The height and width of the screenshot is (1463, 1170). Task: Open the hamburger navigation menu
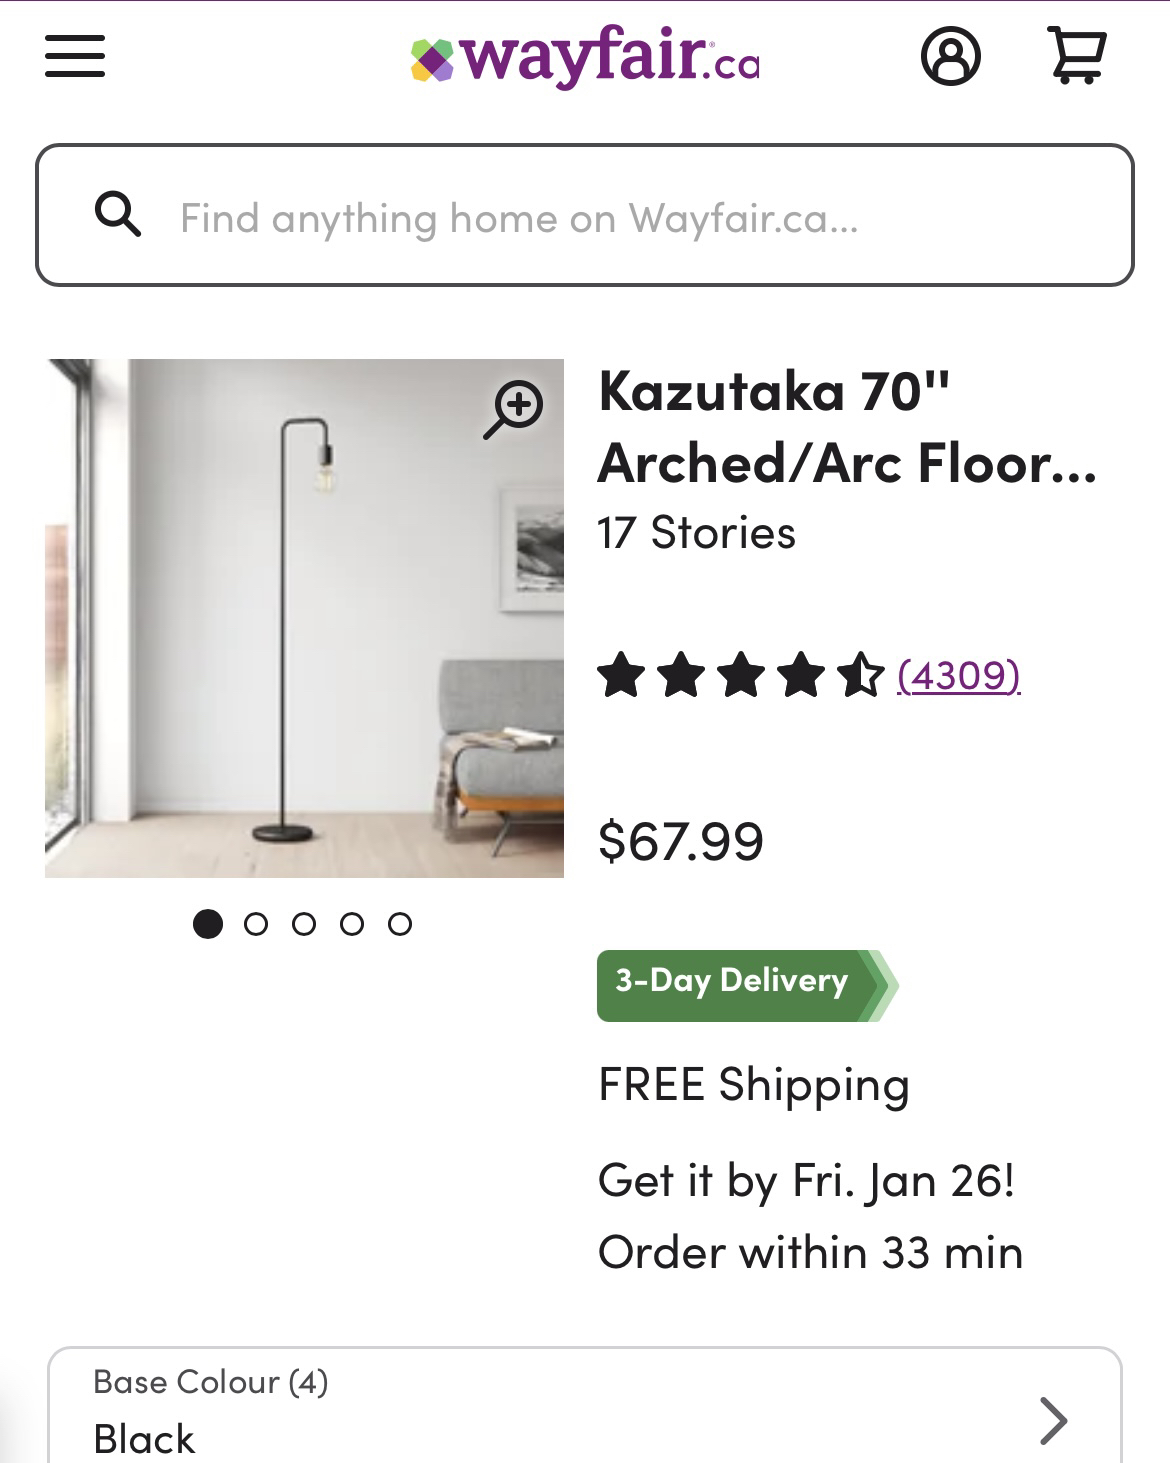tap(75, 56)
